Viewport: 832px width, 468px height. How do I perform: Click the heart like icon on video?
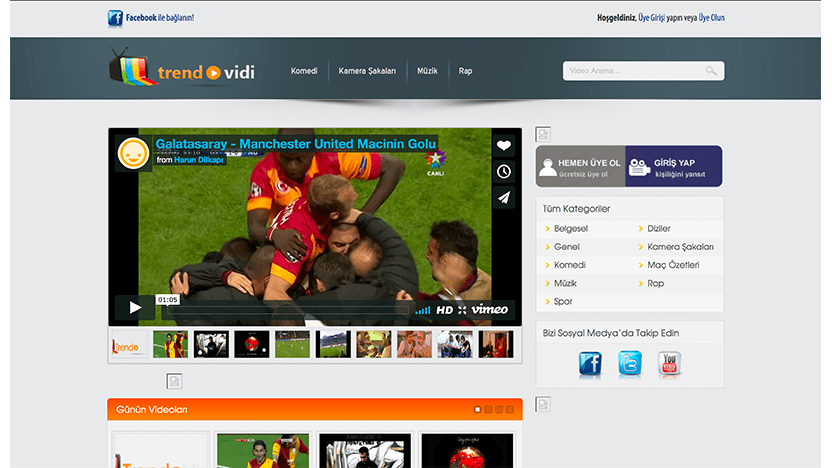(x=504, y=145)
